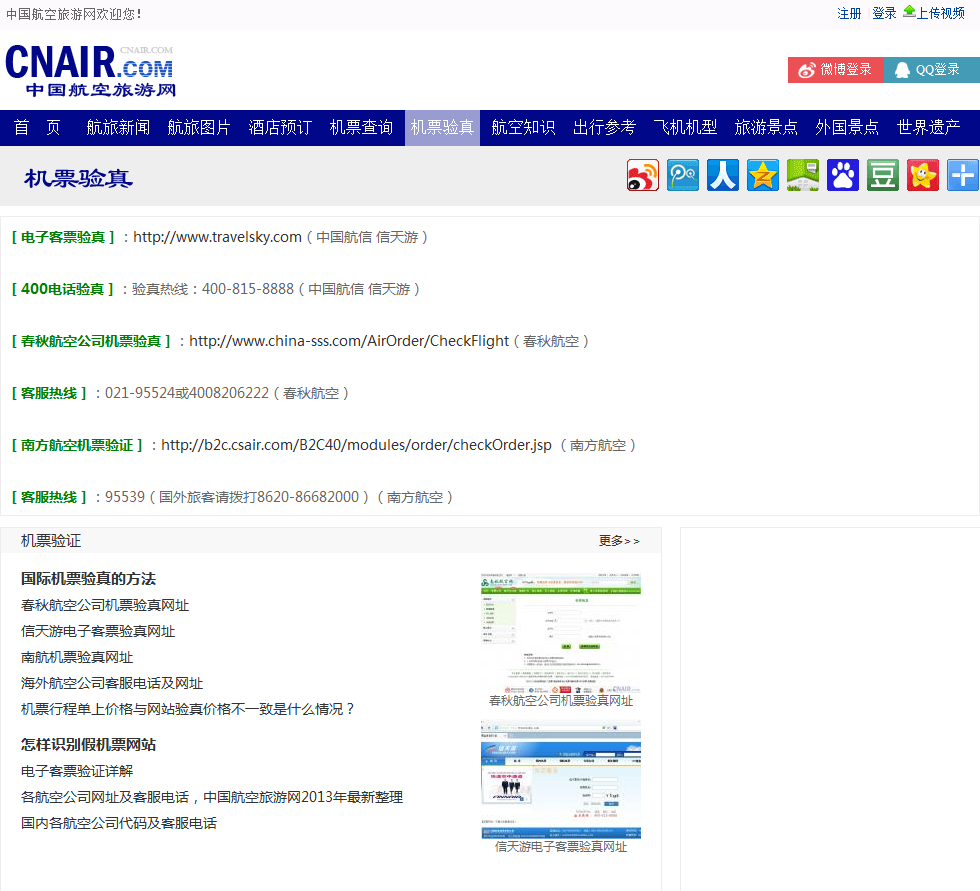Open 各航空公司网址及客服电话 article
This screenshot has width=980, height=891.
click(212, 797)
